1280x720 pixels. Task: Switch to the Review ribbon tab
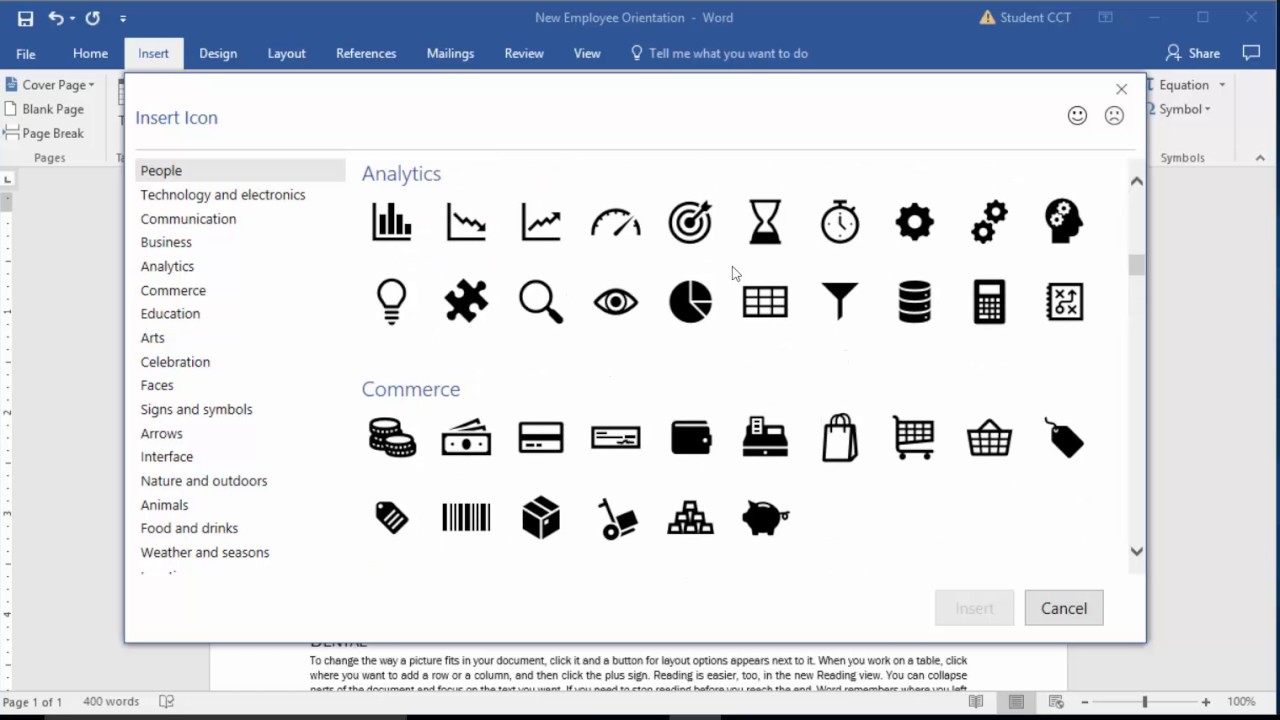coord(524,53)
